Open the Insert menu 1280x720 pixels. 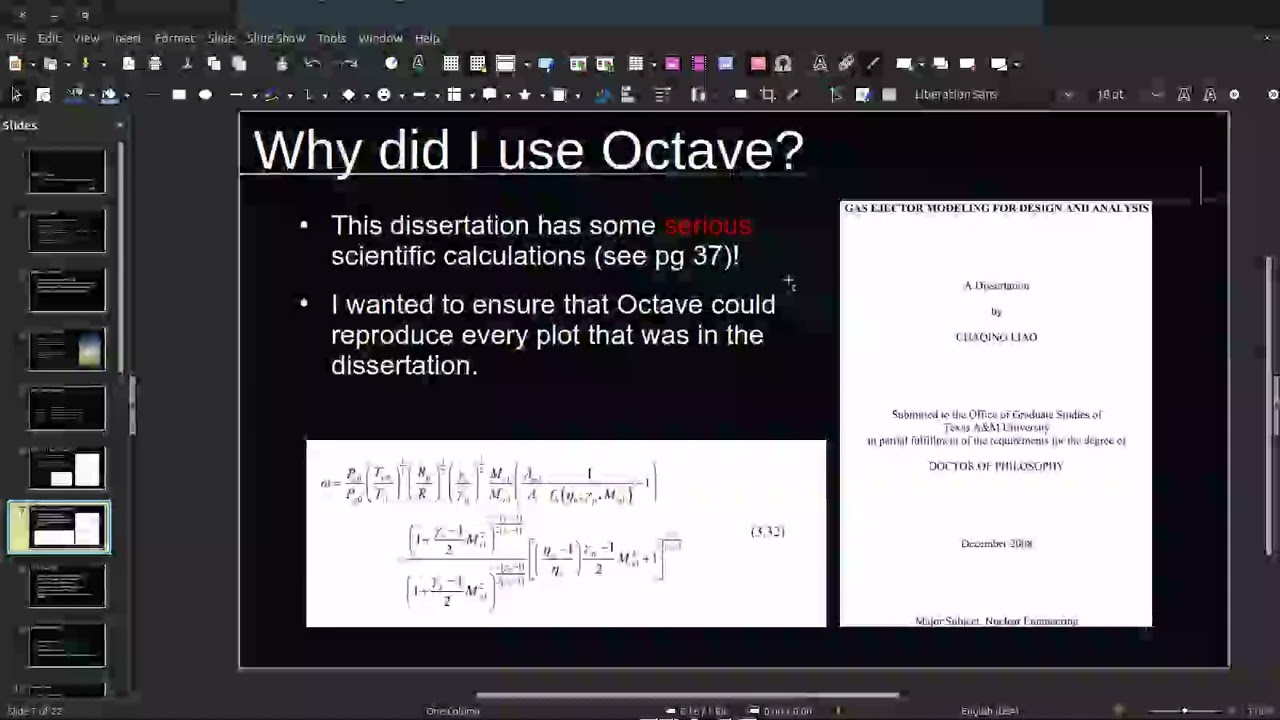point(127,38)
